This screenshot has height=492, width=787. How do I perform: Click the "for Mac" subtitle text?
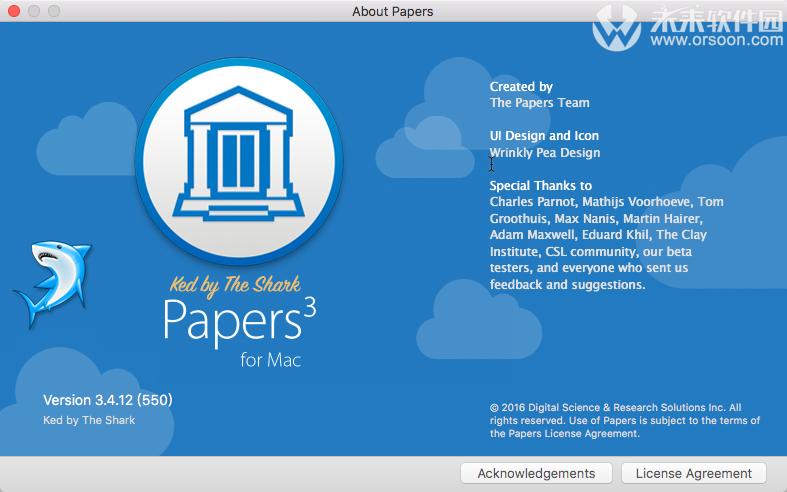point(270,360)
